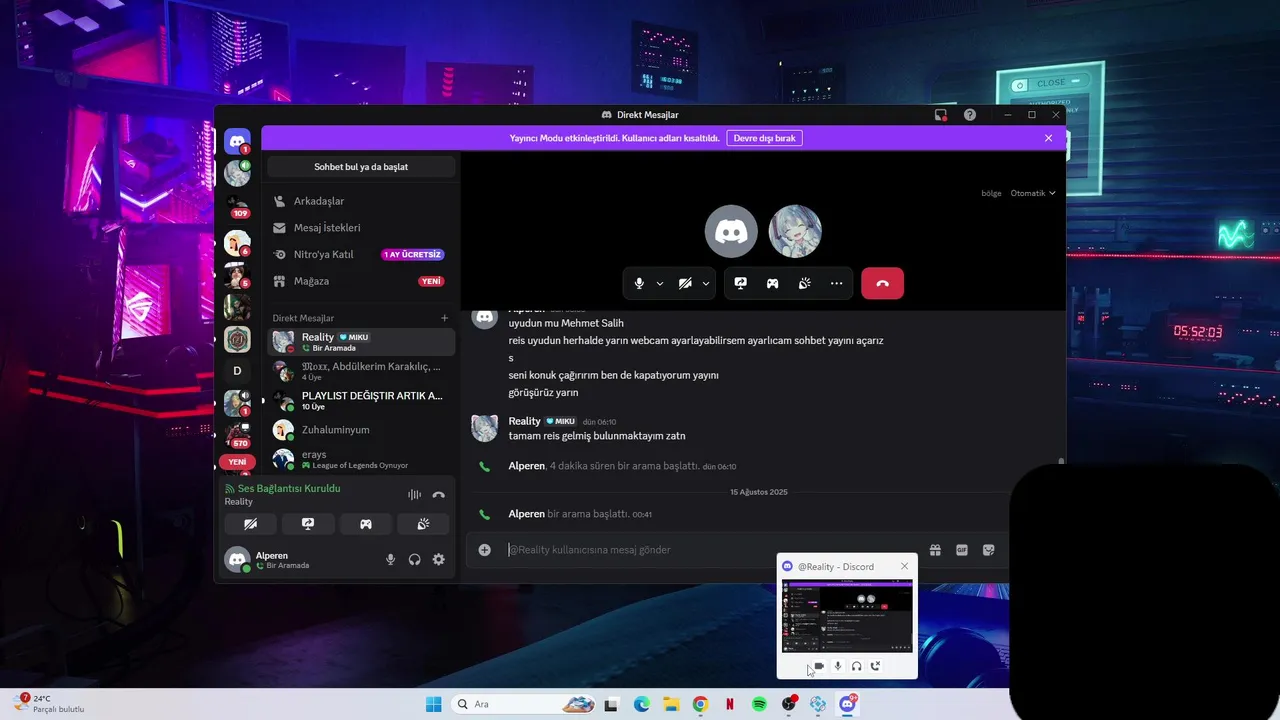Viewport: 1280px width, 720px height.
Task: Click the 'Sohbet bul ya da başlat' search box
Action: tap(361, 167)
